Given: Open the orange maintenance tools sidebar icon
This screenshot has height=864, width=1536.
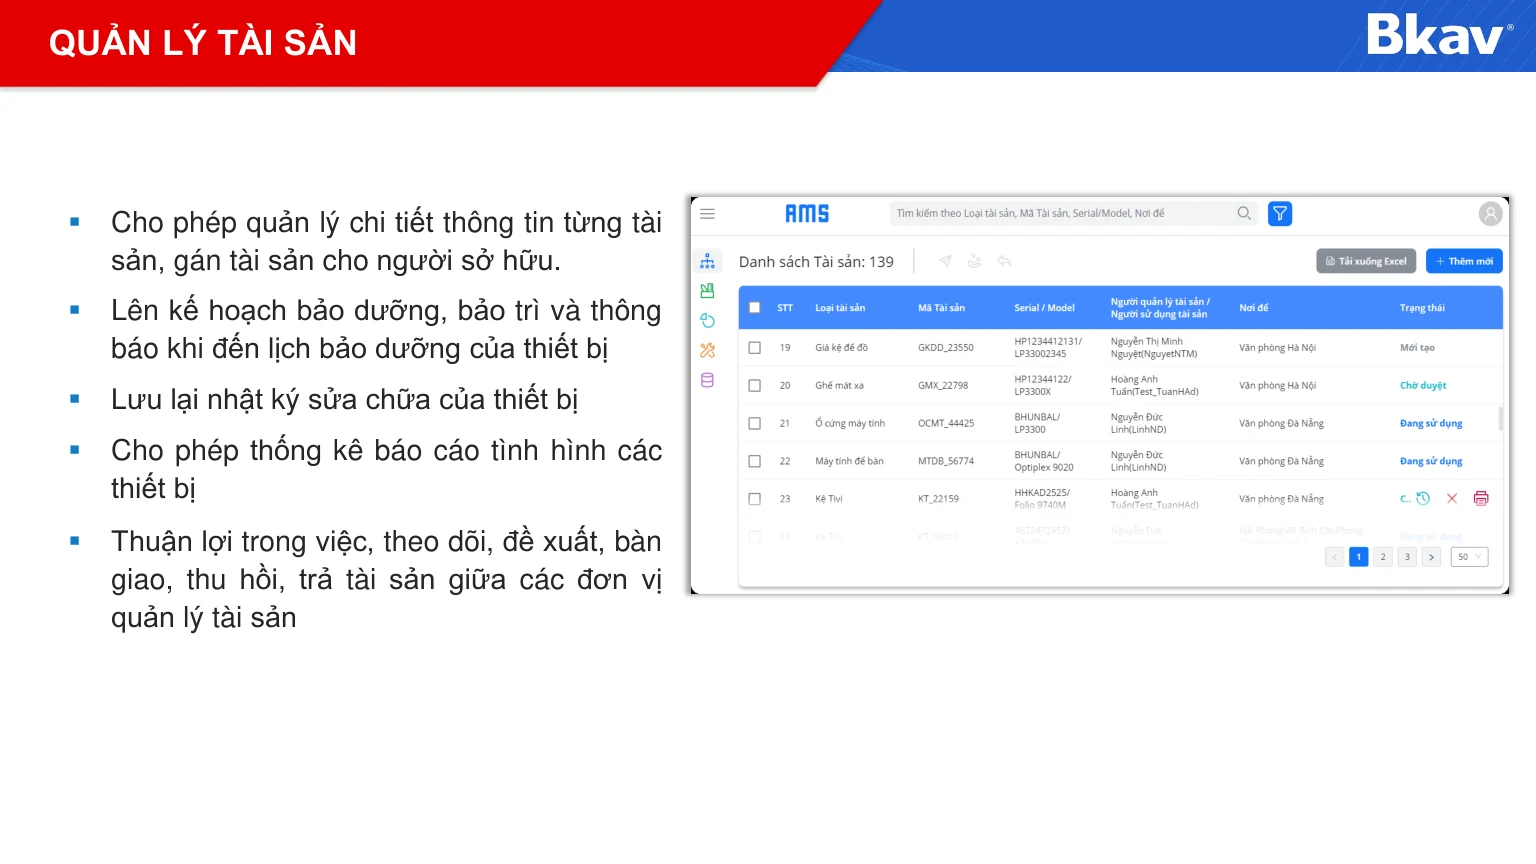Looking at the screenshot, I should (707, 350).
